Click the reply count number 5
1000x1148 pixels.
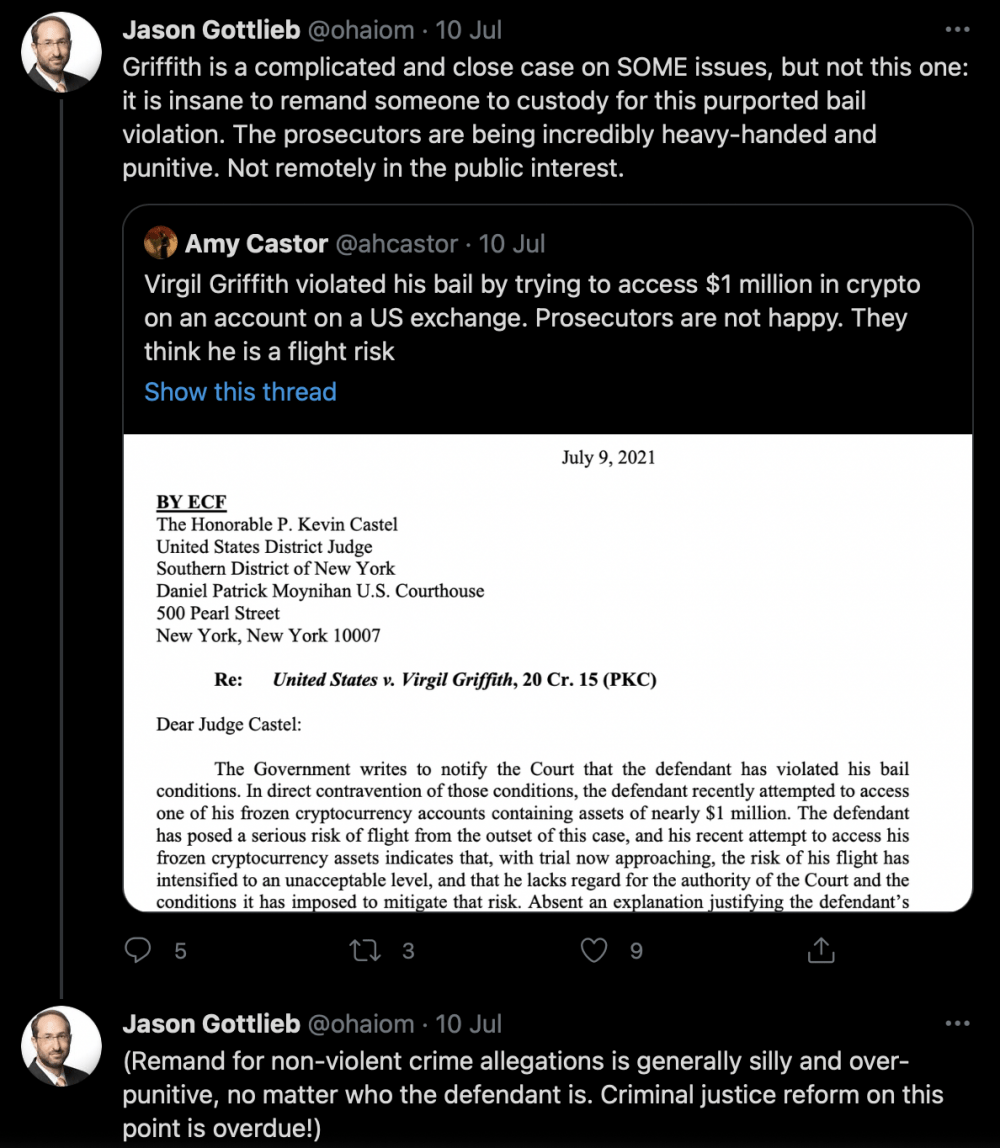tap(180, 951)
